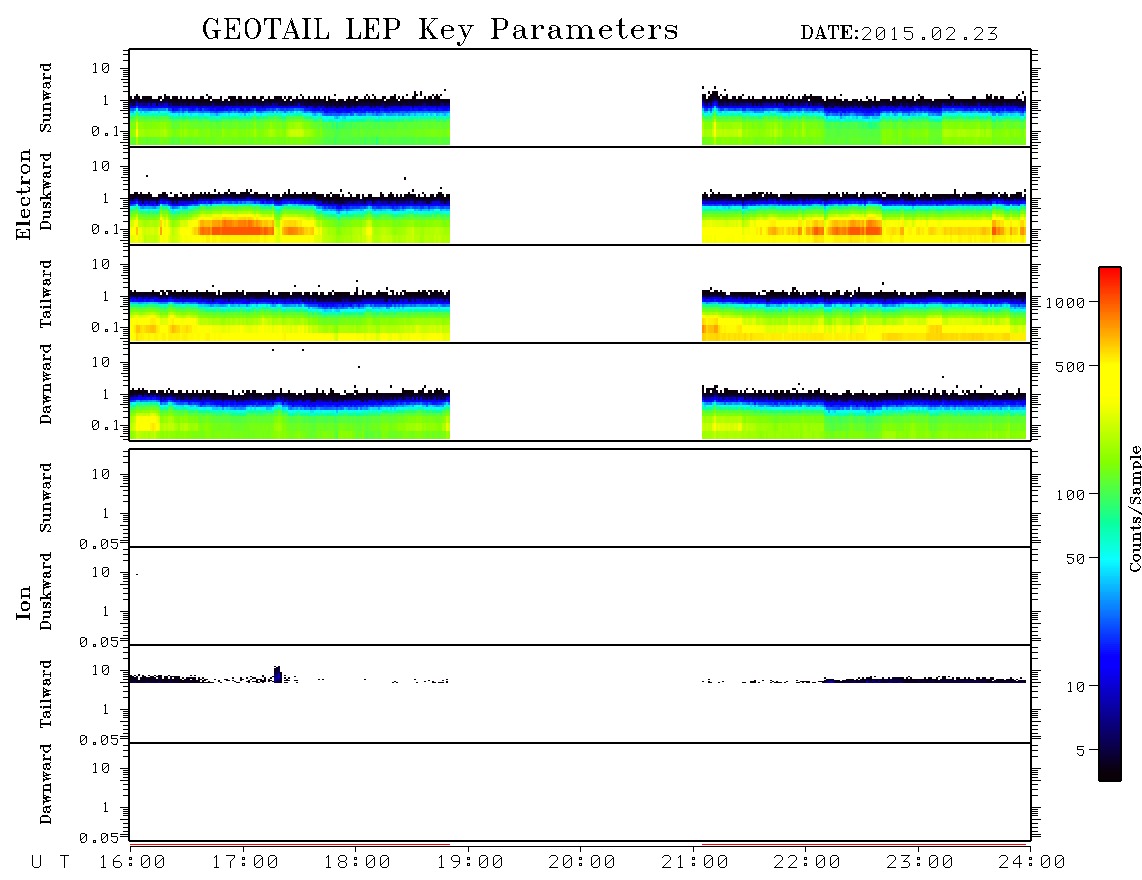1142x880 pixels.
Task: Select the "20:00" time tick label
Action: click(x=583, y=863)
